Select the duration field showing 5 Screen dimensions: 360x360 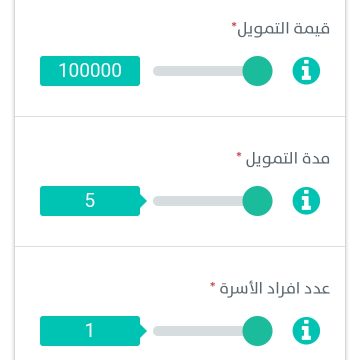click(x=90, y=201)
